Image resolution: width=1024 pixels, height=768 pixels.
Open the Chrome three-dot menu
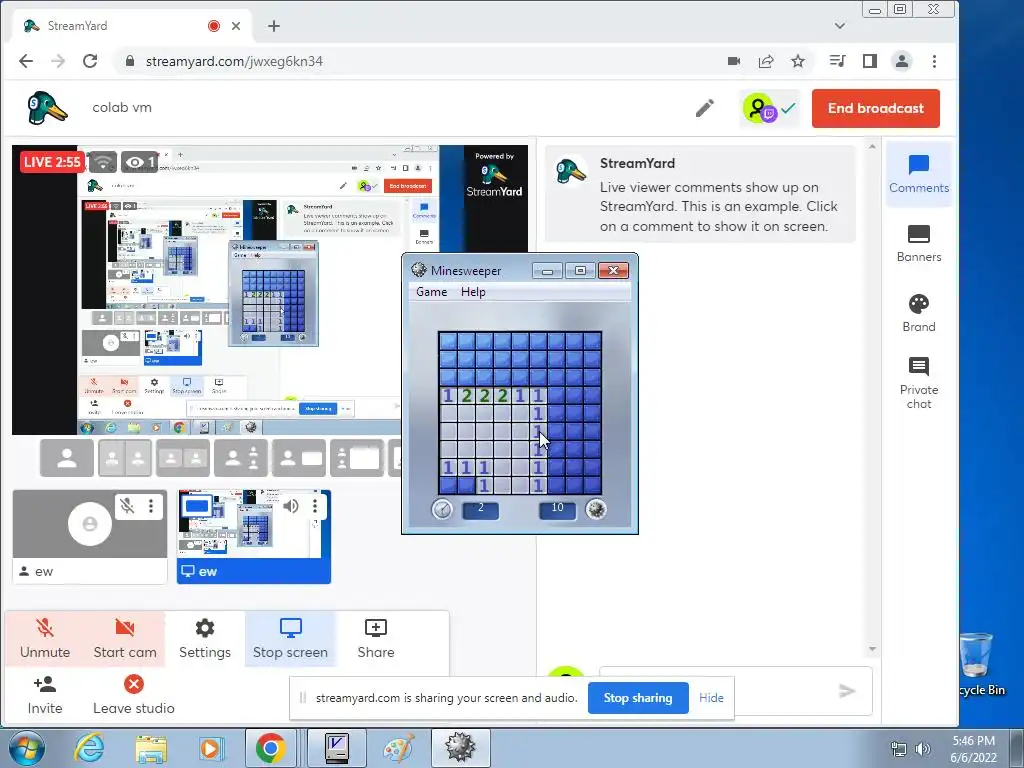(935, 61)
